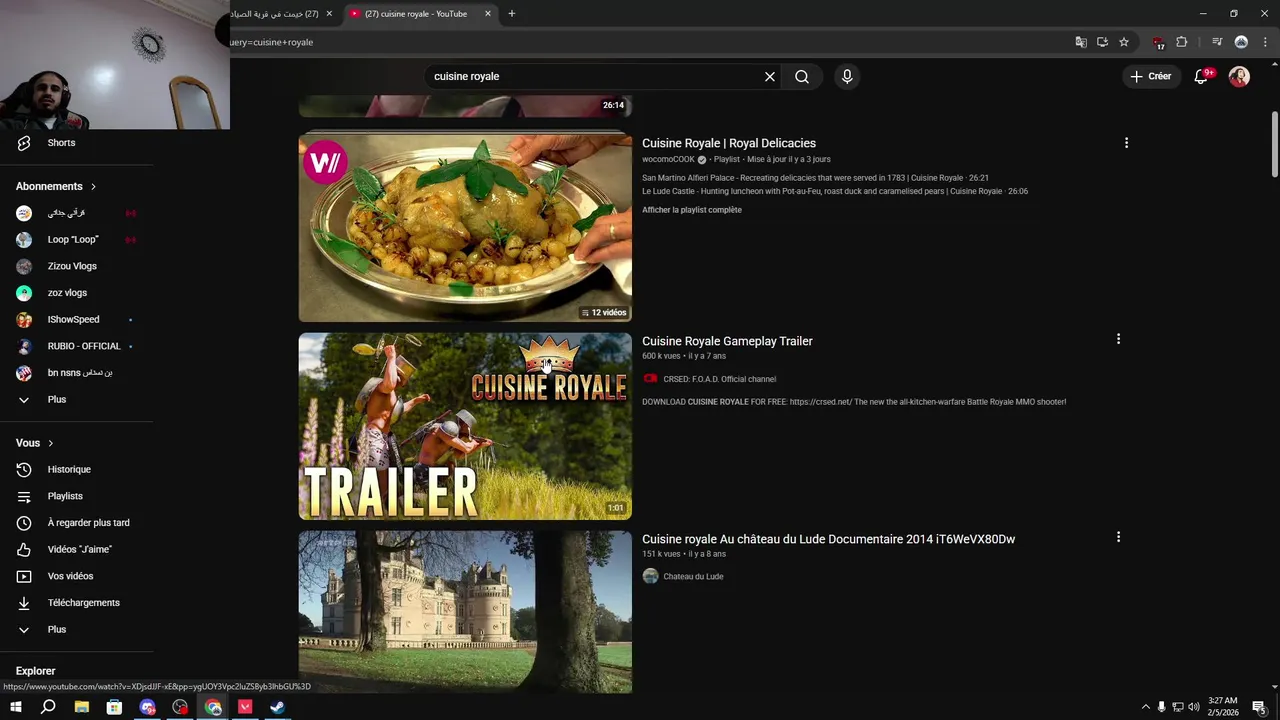Clear the search box with the X icon
The height and width of the screenshot is (720, 1280).
[x=770, y=77]
